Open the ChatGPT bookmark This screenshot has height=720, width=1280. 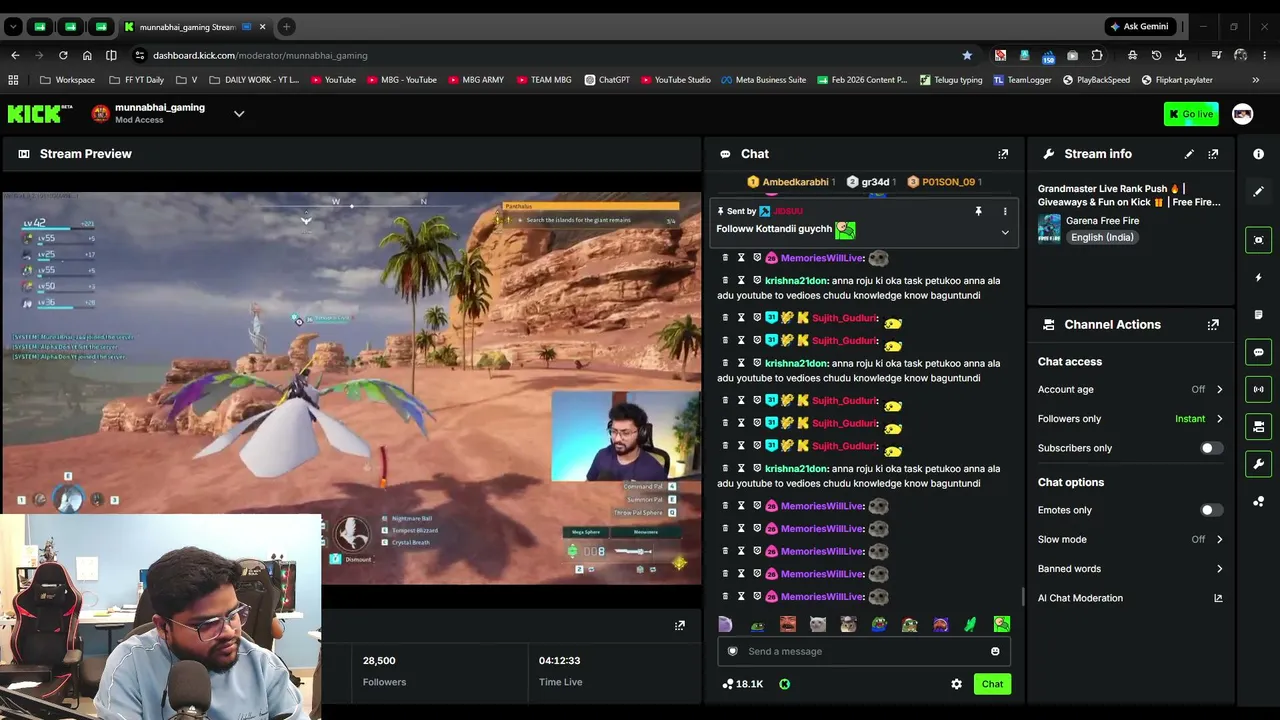[x=607, y=80]
